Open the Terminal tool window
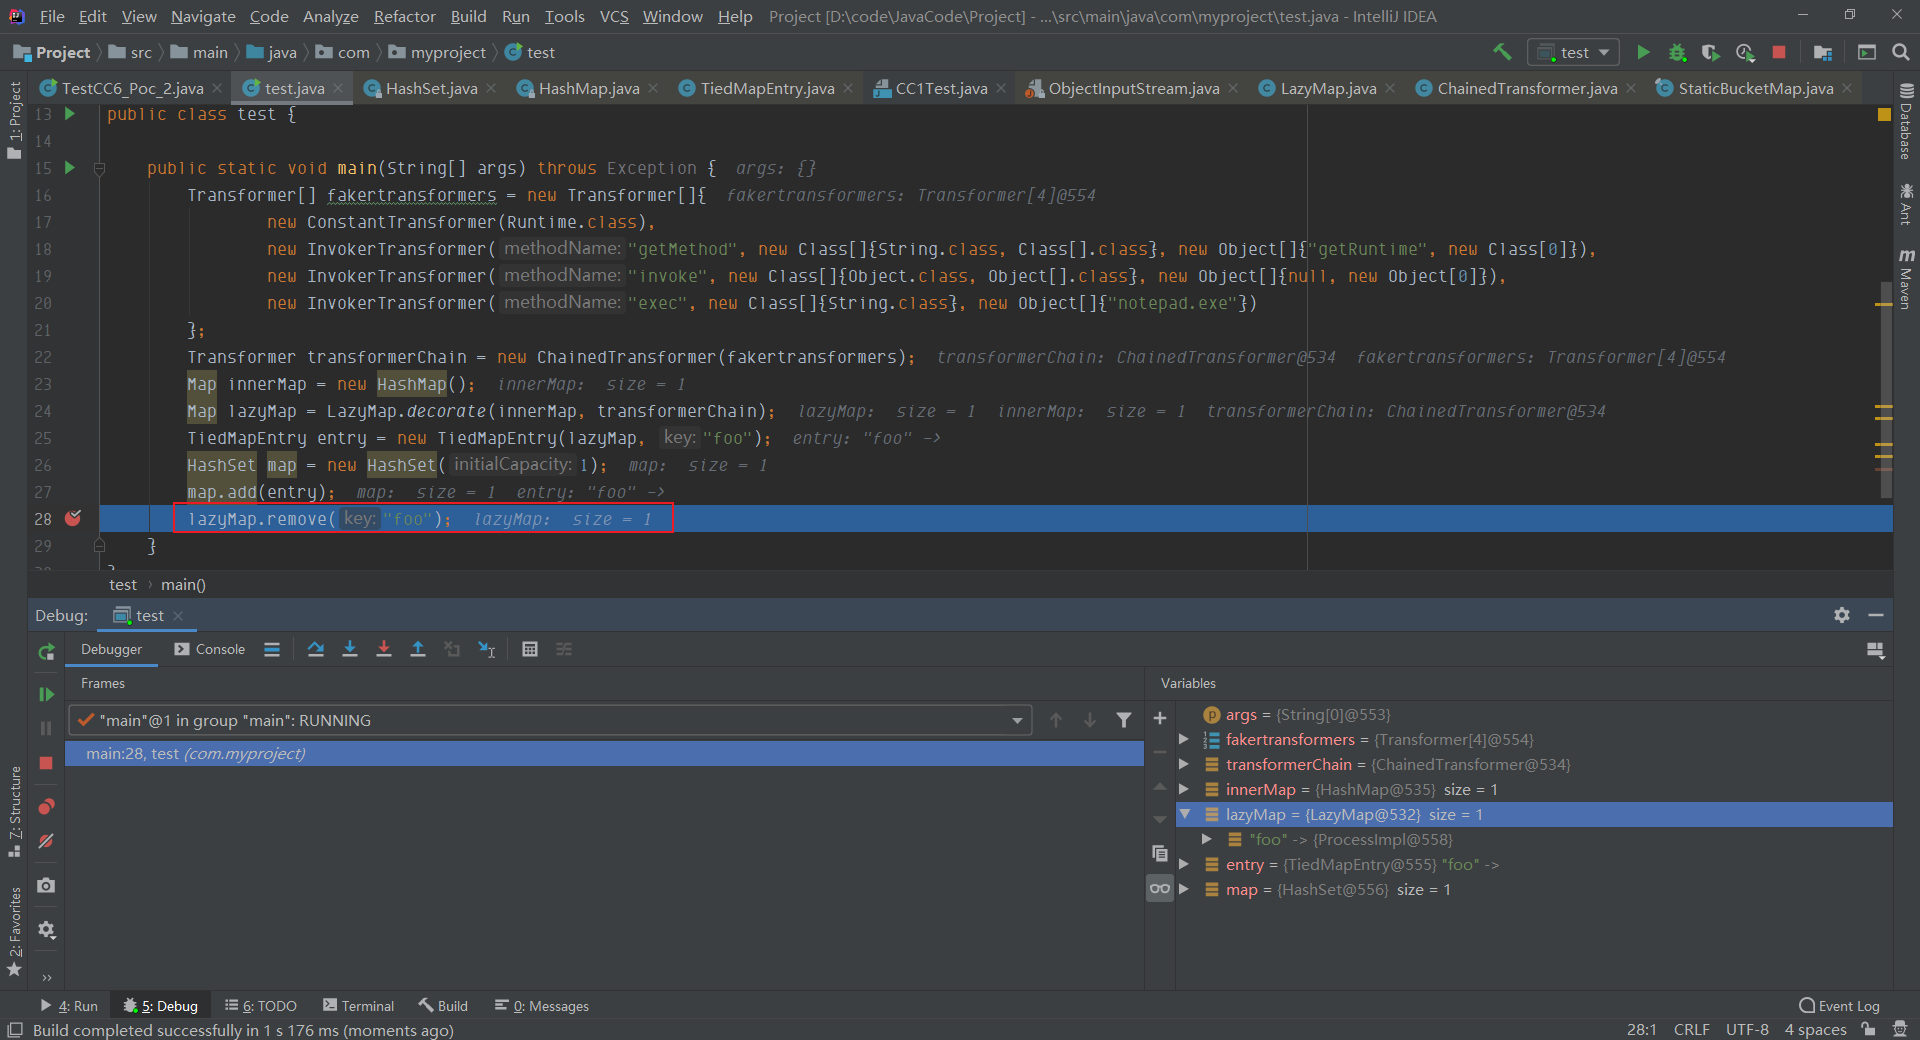This screenshot has height=1040, width=1920. pos(358,1006)
